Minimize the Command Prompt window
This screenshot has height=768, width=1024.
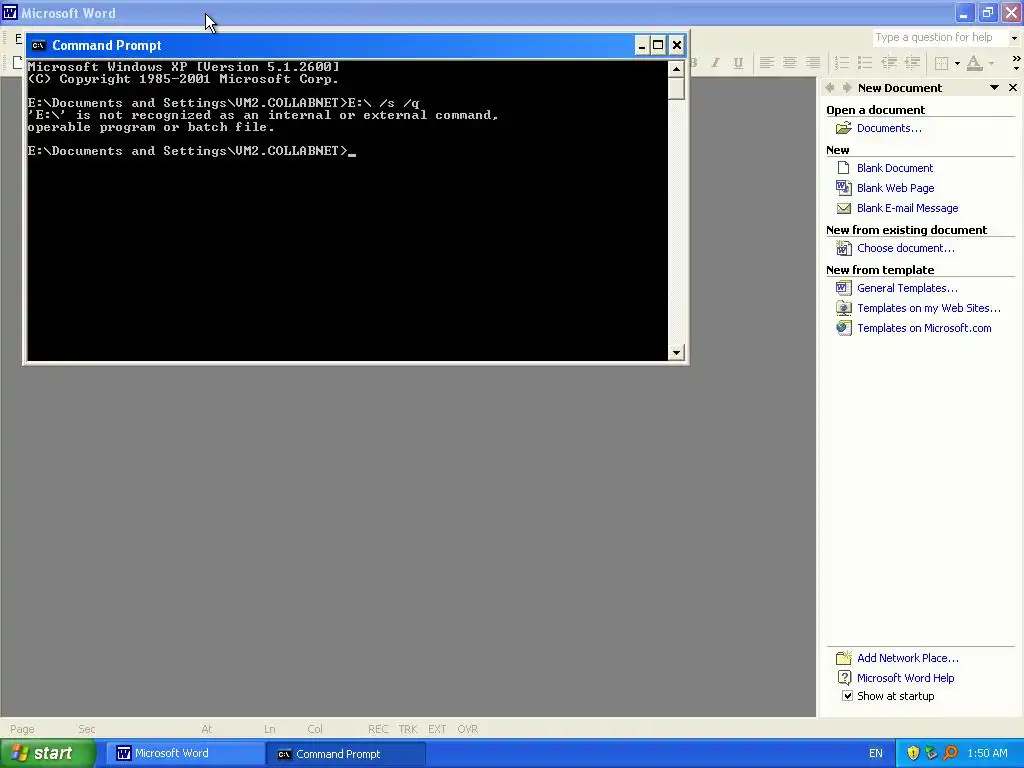(x=641, y=45)
